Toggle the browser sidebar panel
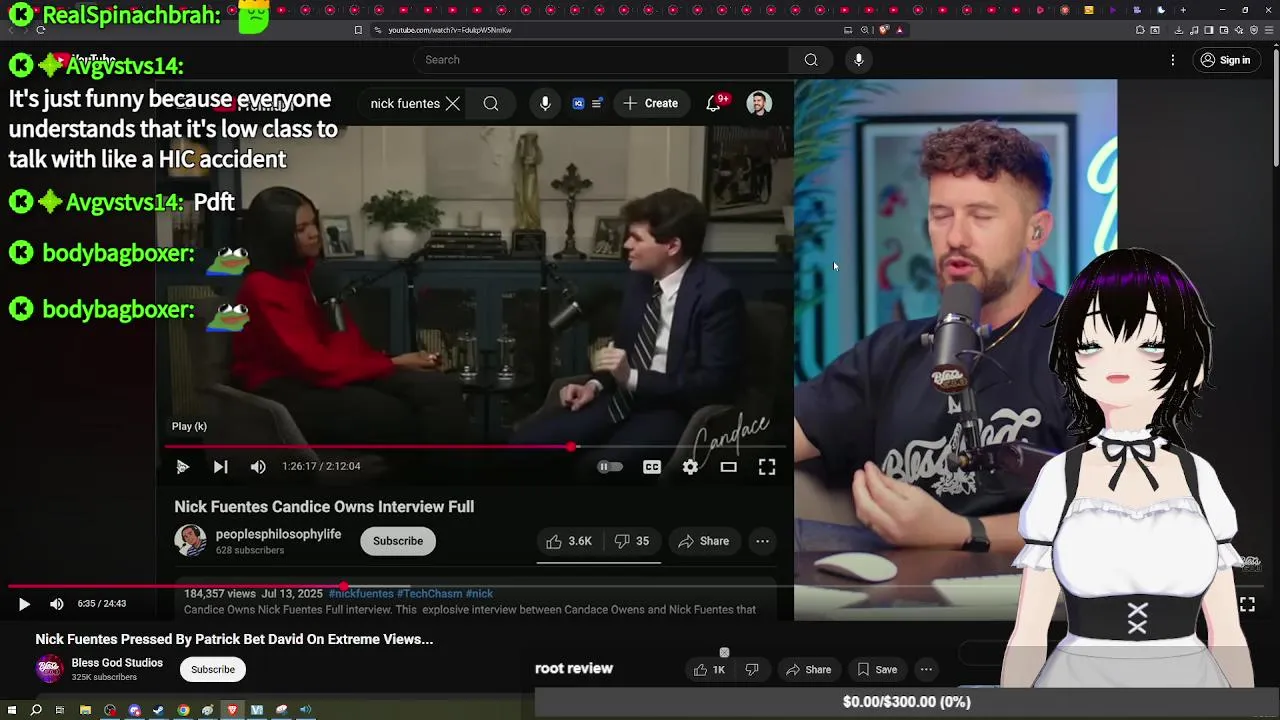The image size is (1280, 720). click(1209, 30)
